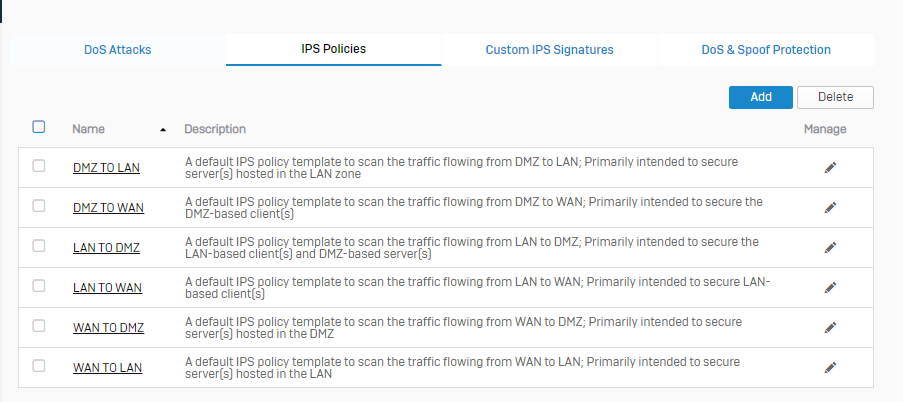
Task: Open the DMZ TO WAN policy link
Action: click(108, 208)
